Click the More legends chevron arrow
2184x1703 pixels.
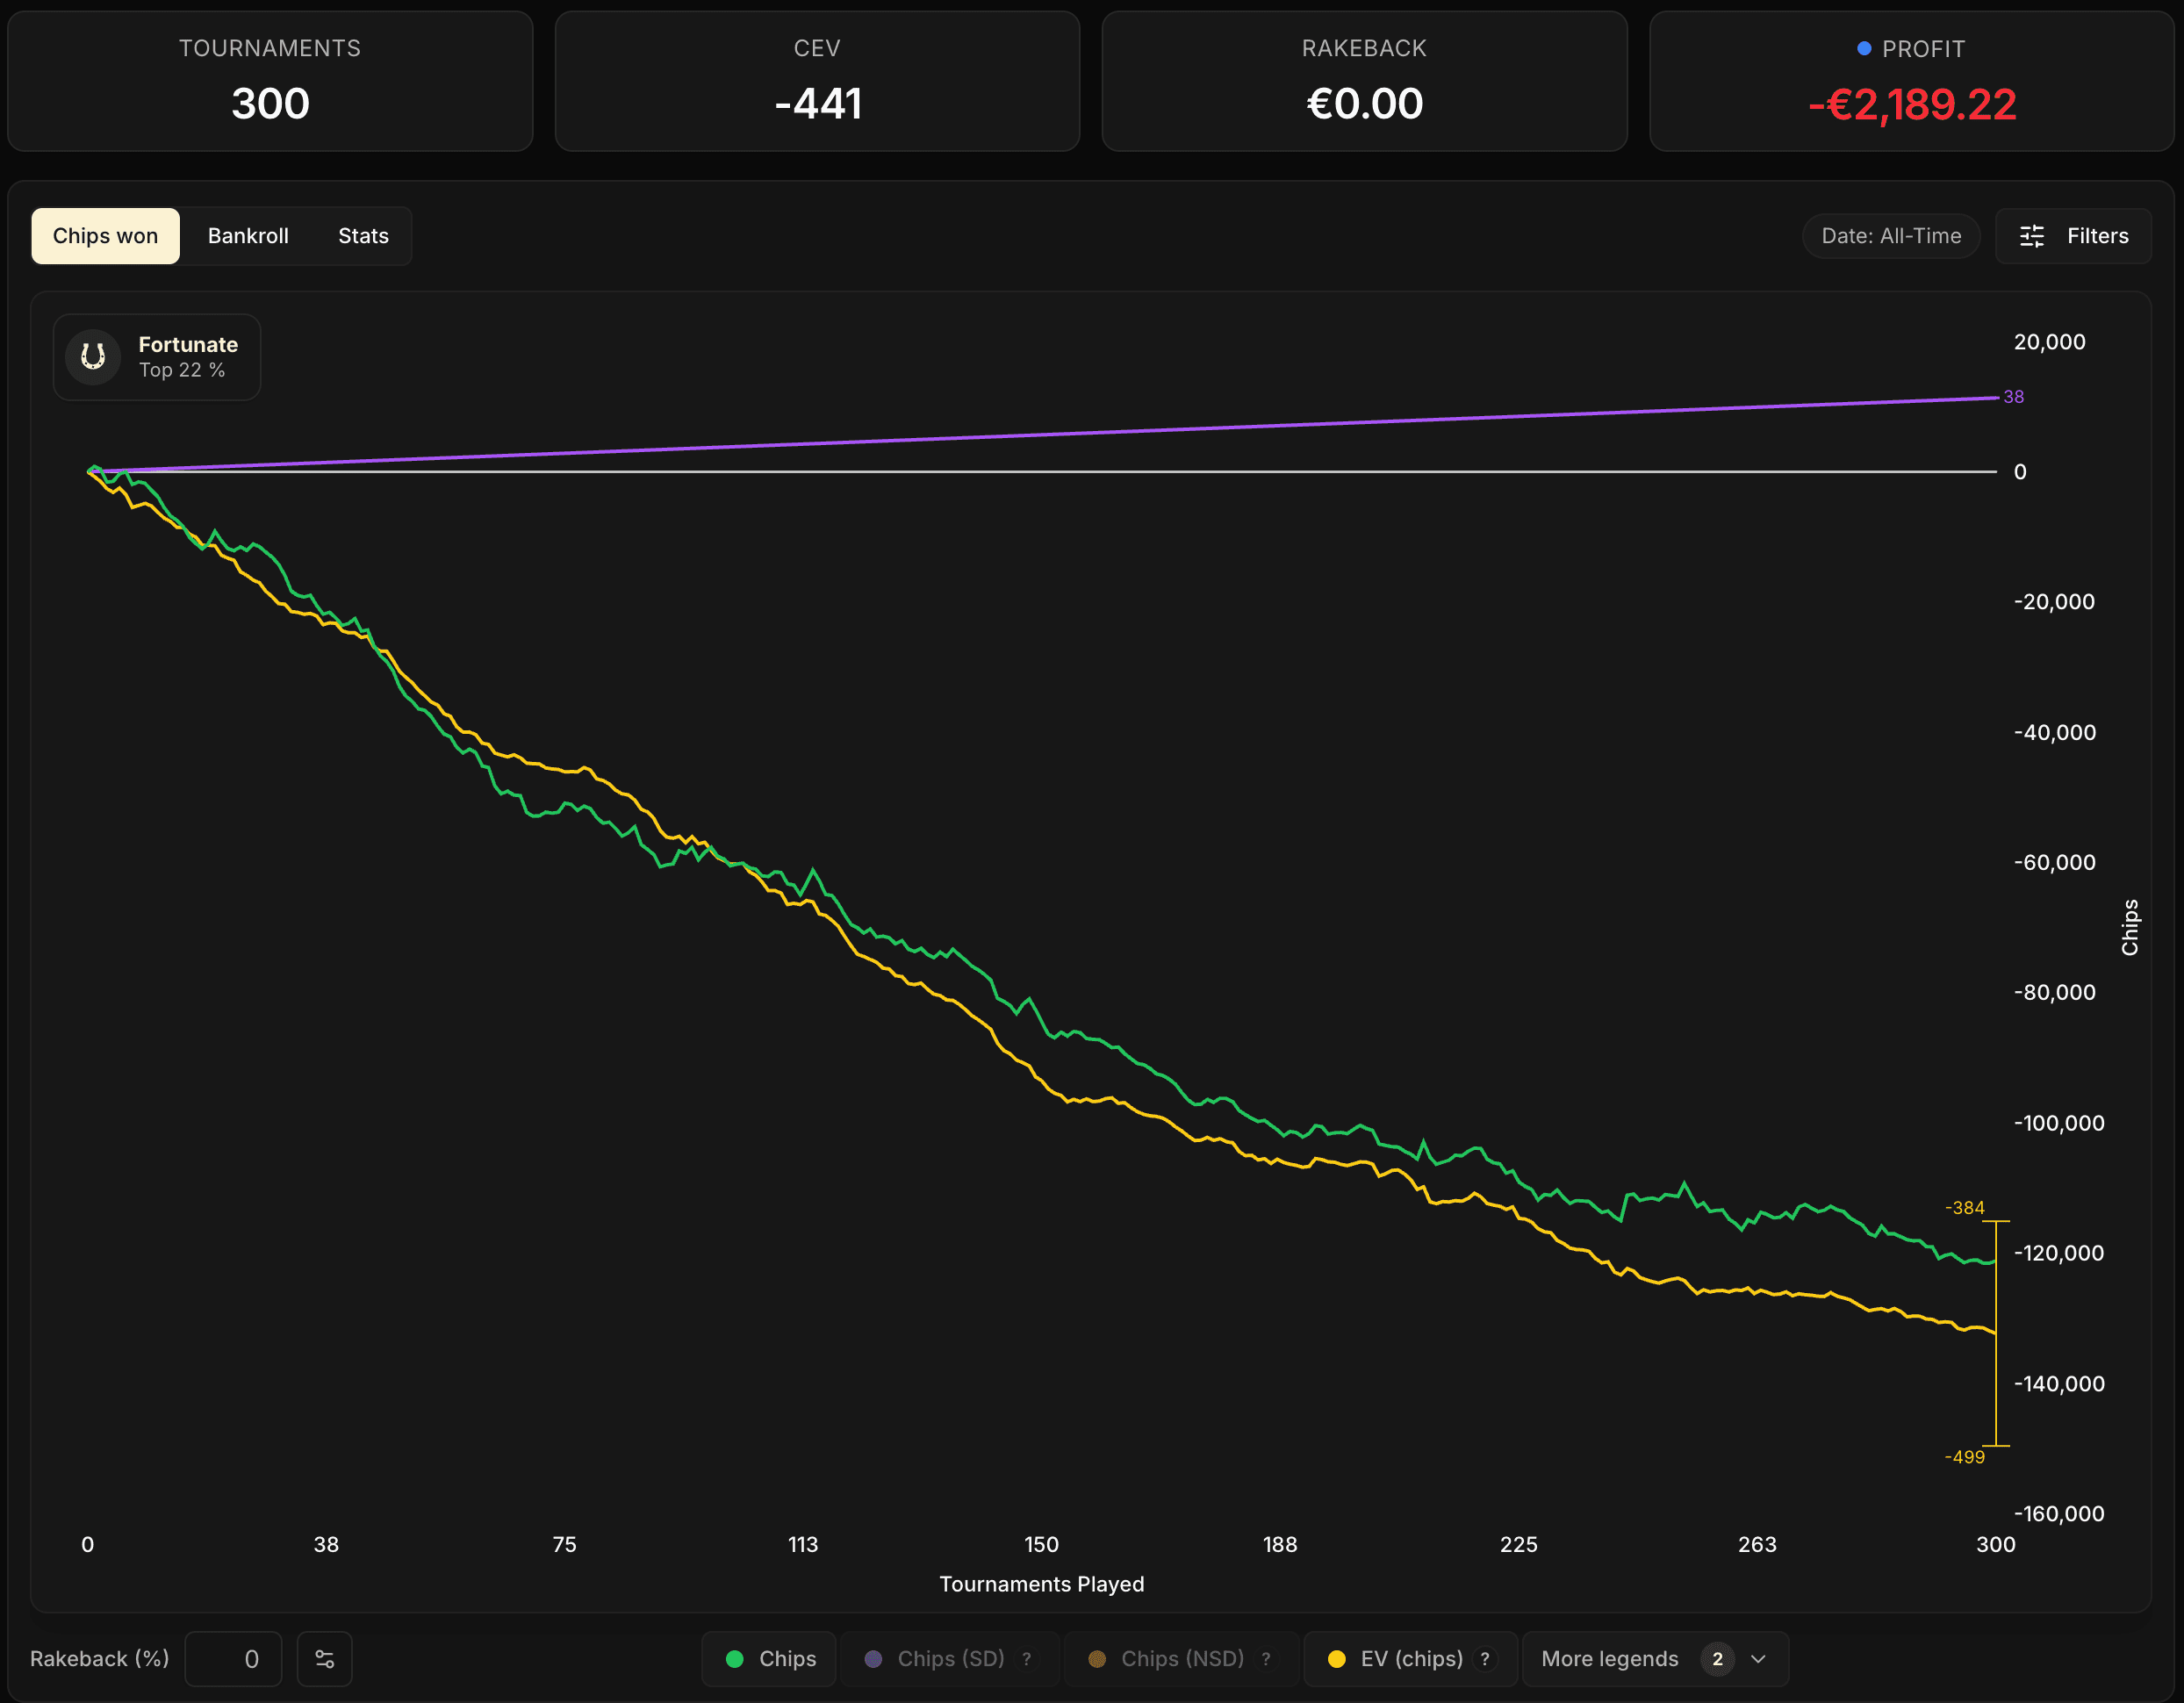tap(1758, 1659)
